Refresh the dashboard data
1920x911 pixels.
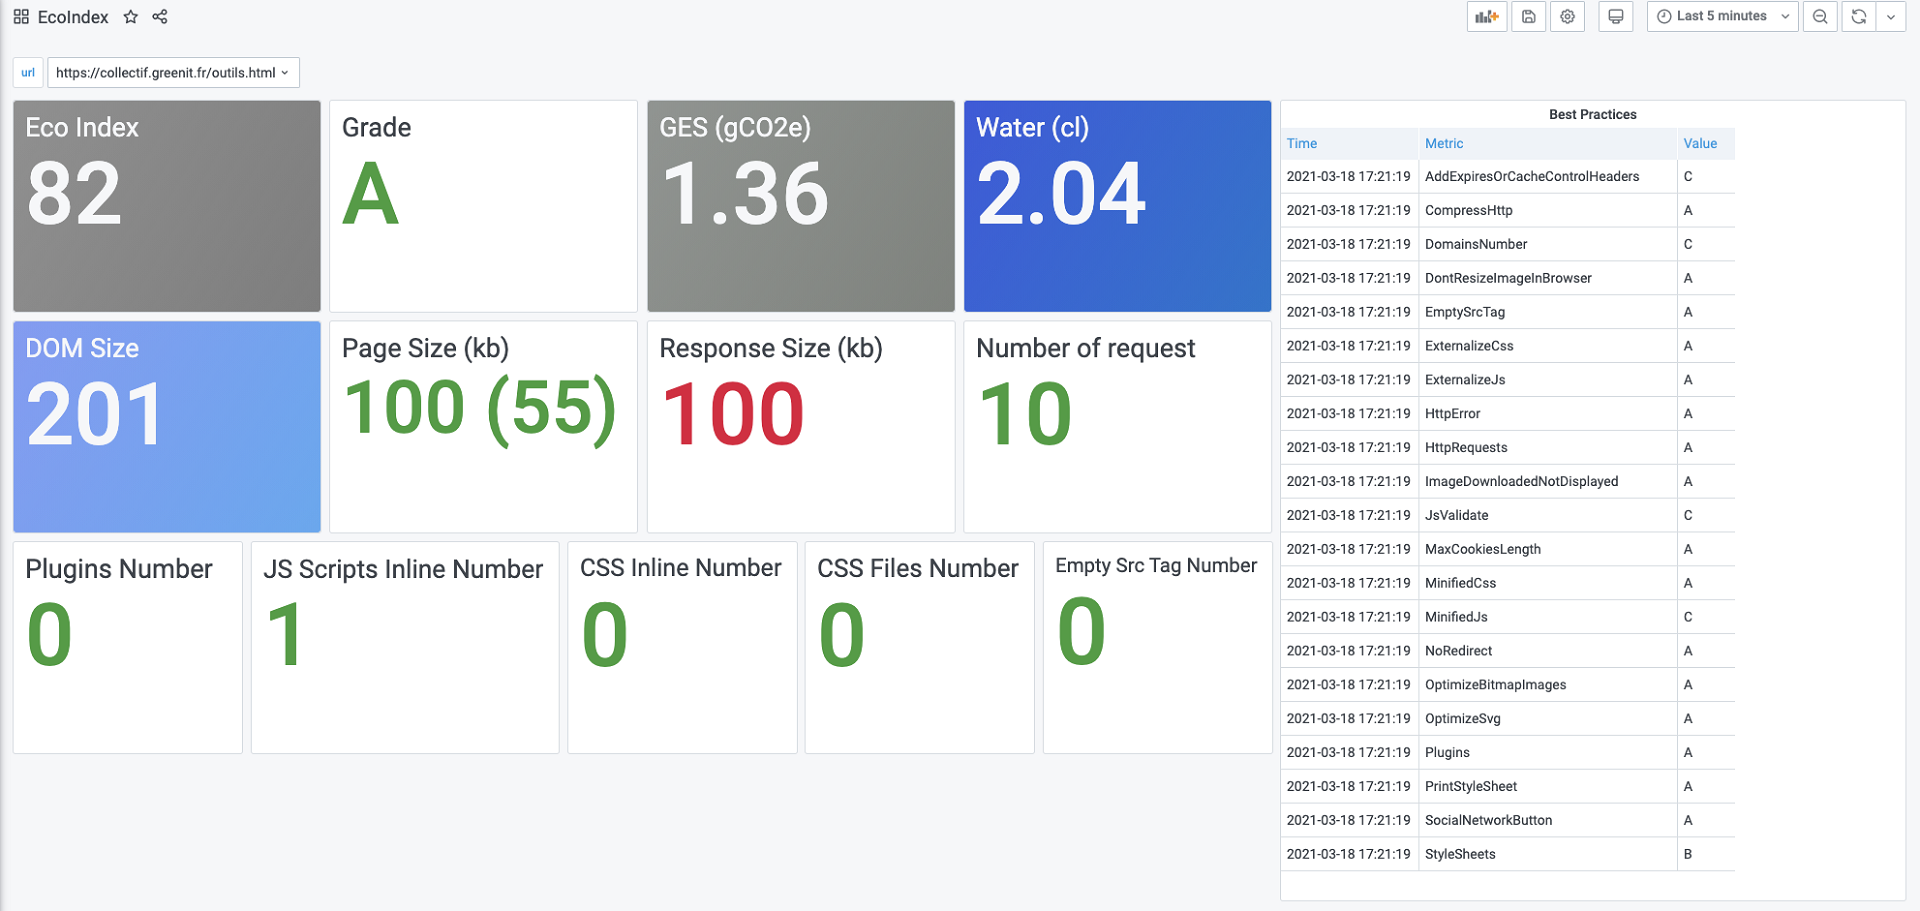coord(1857,16)
